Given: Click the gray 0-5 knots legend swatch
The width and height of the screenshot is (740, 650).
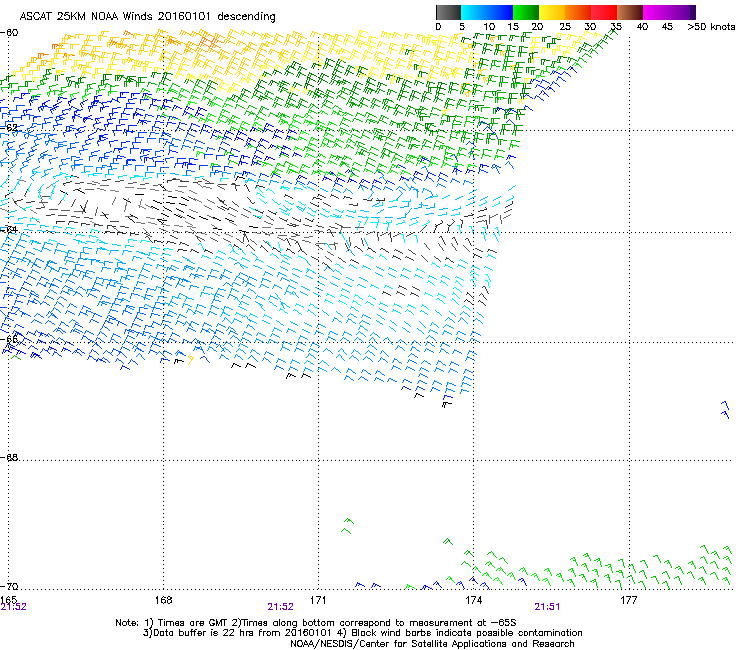Looking at the screenshot, I should pos(448,12).
